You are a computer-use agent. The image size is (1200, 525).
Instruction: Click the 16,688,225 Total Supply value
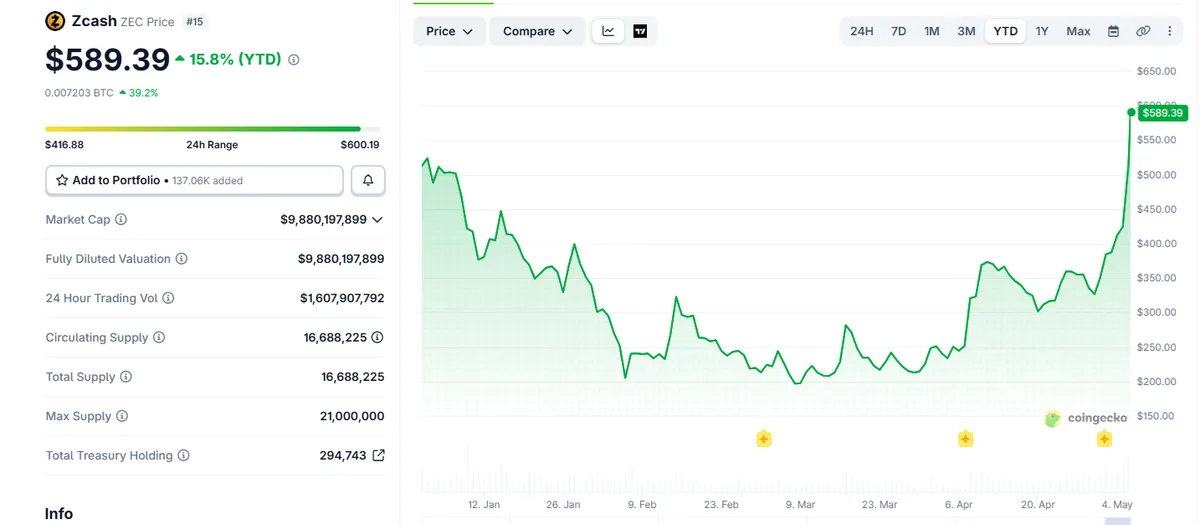353,377
